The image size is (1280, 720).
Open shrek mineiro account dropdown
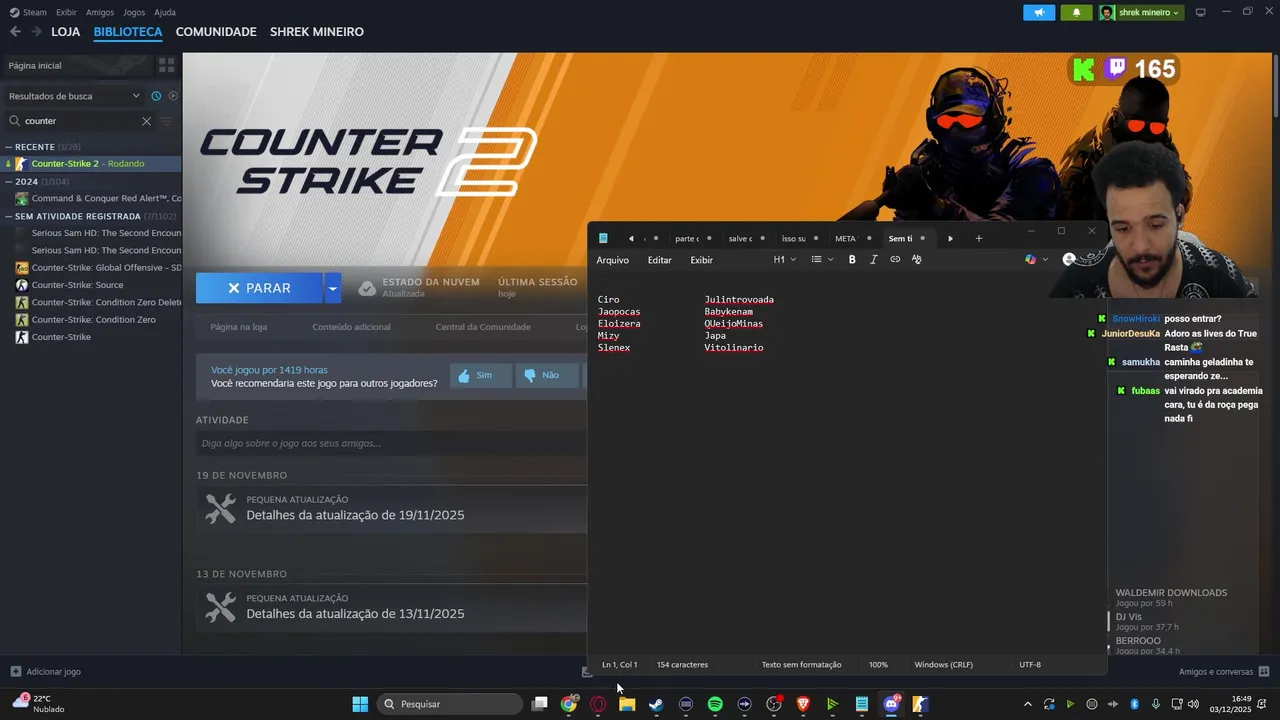click(1141, 12)
